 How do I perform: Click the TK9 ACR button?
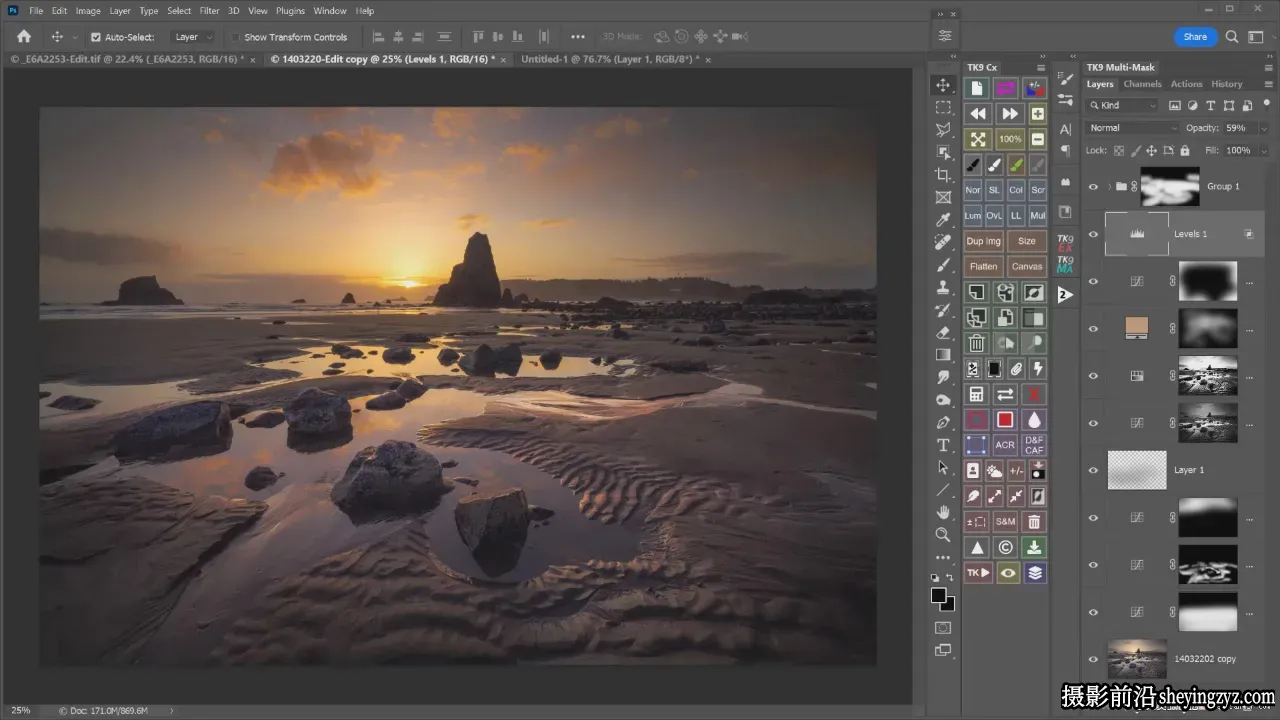[x=1005, y=445]
